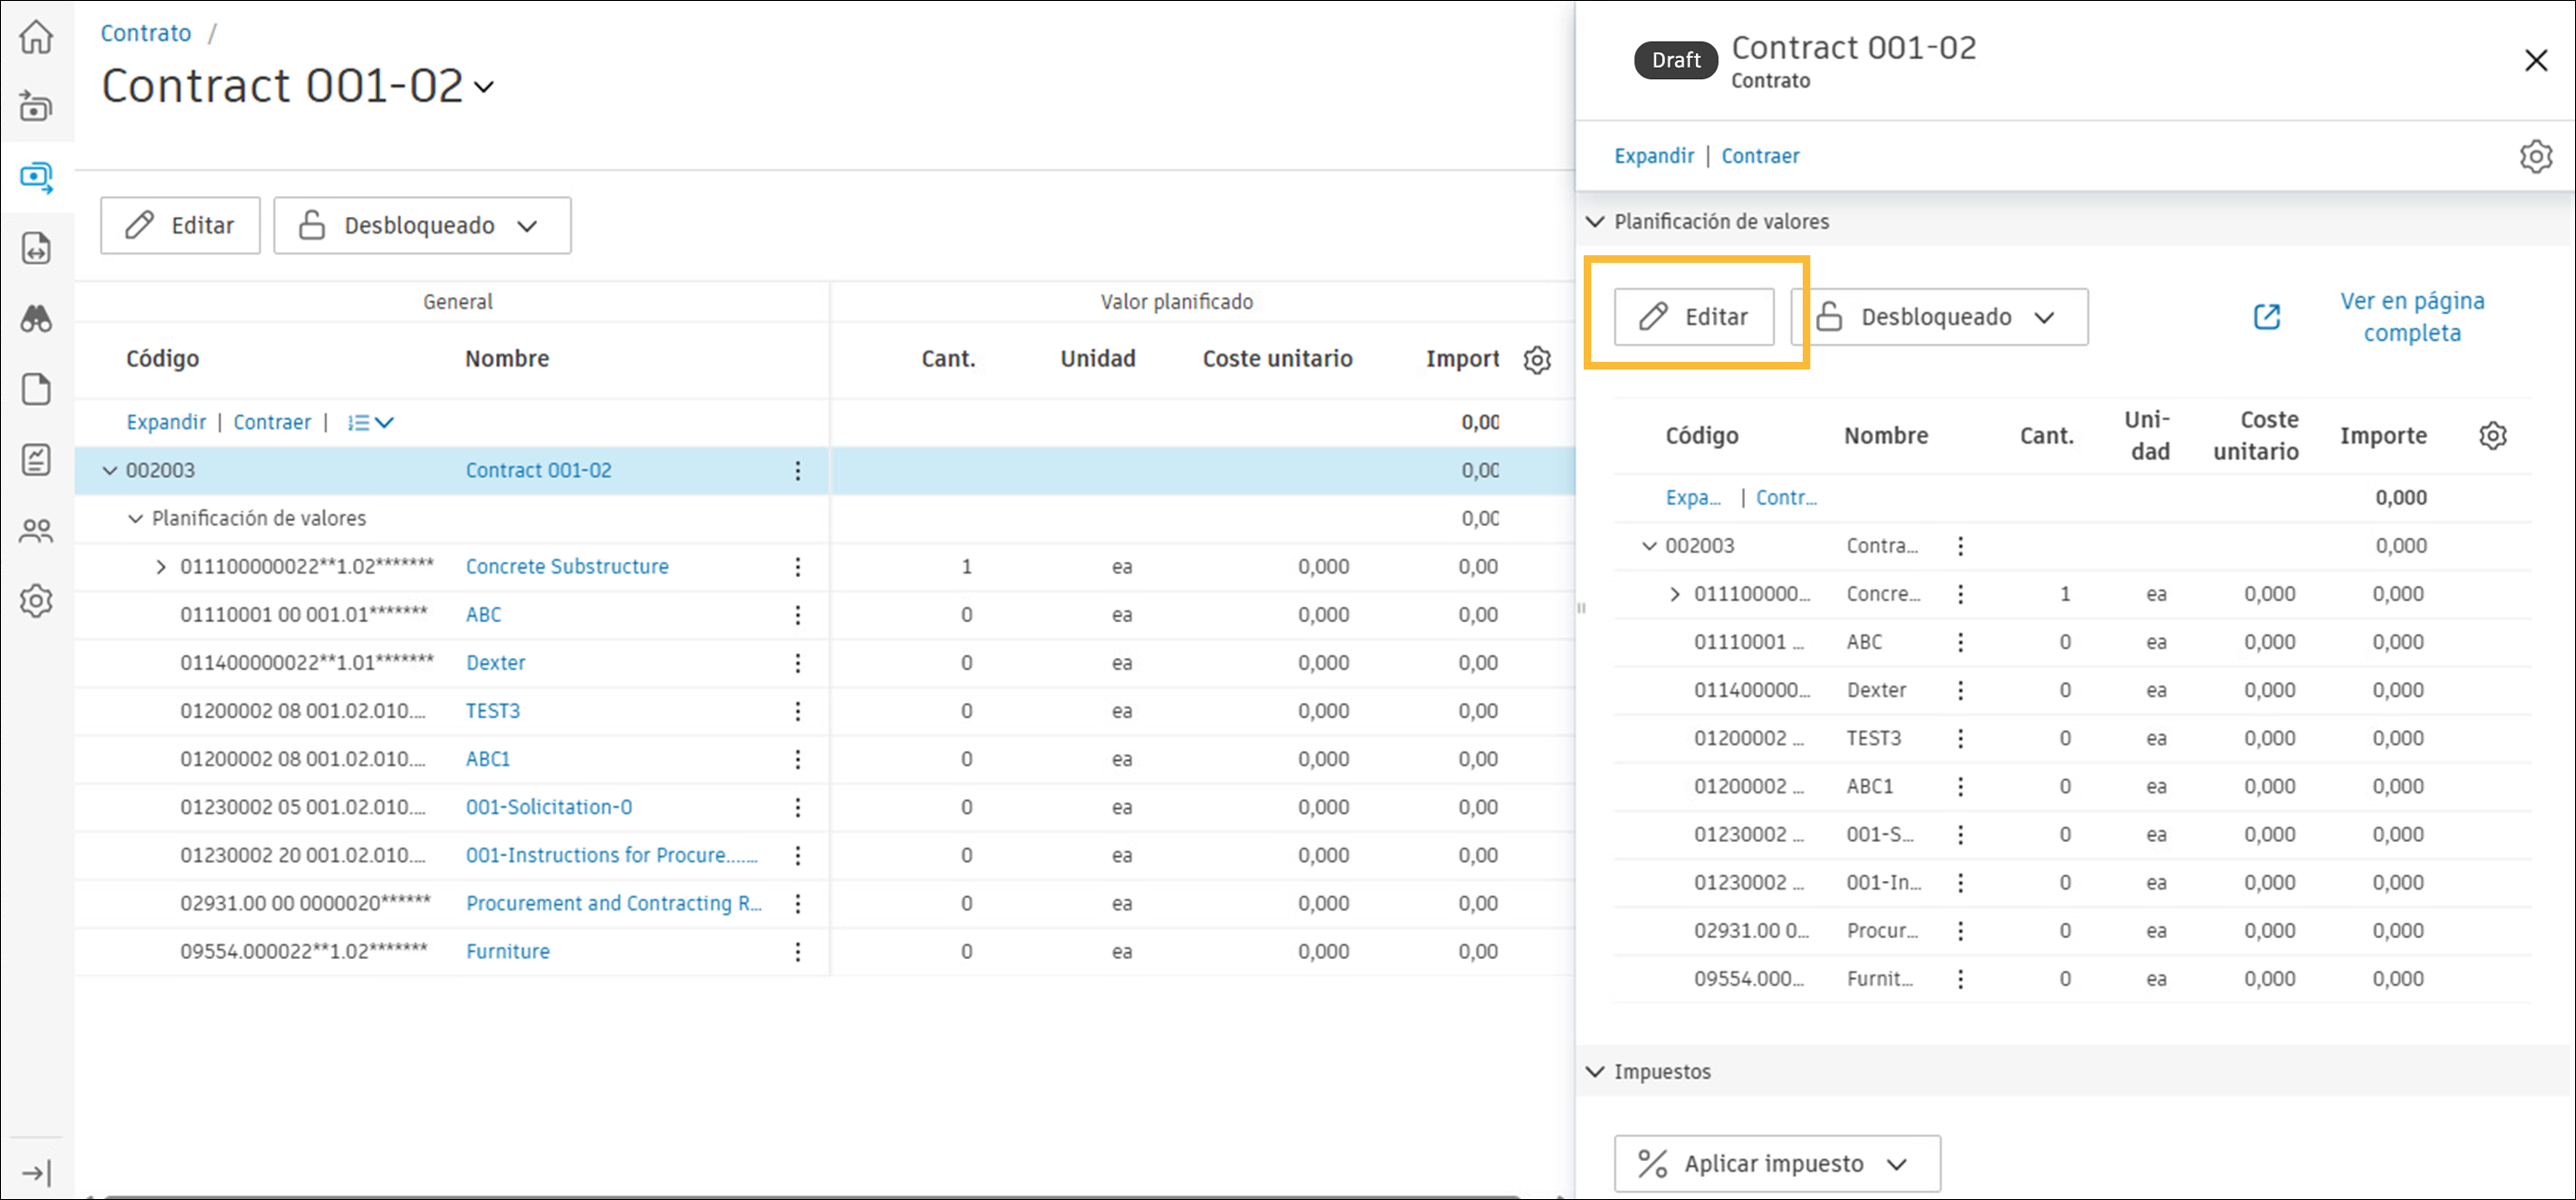Go to Contrato breadcrumb
2576x1200 pixels.
pos(146,33)
